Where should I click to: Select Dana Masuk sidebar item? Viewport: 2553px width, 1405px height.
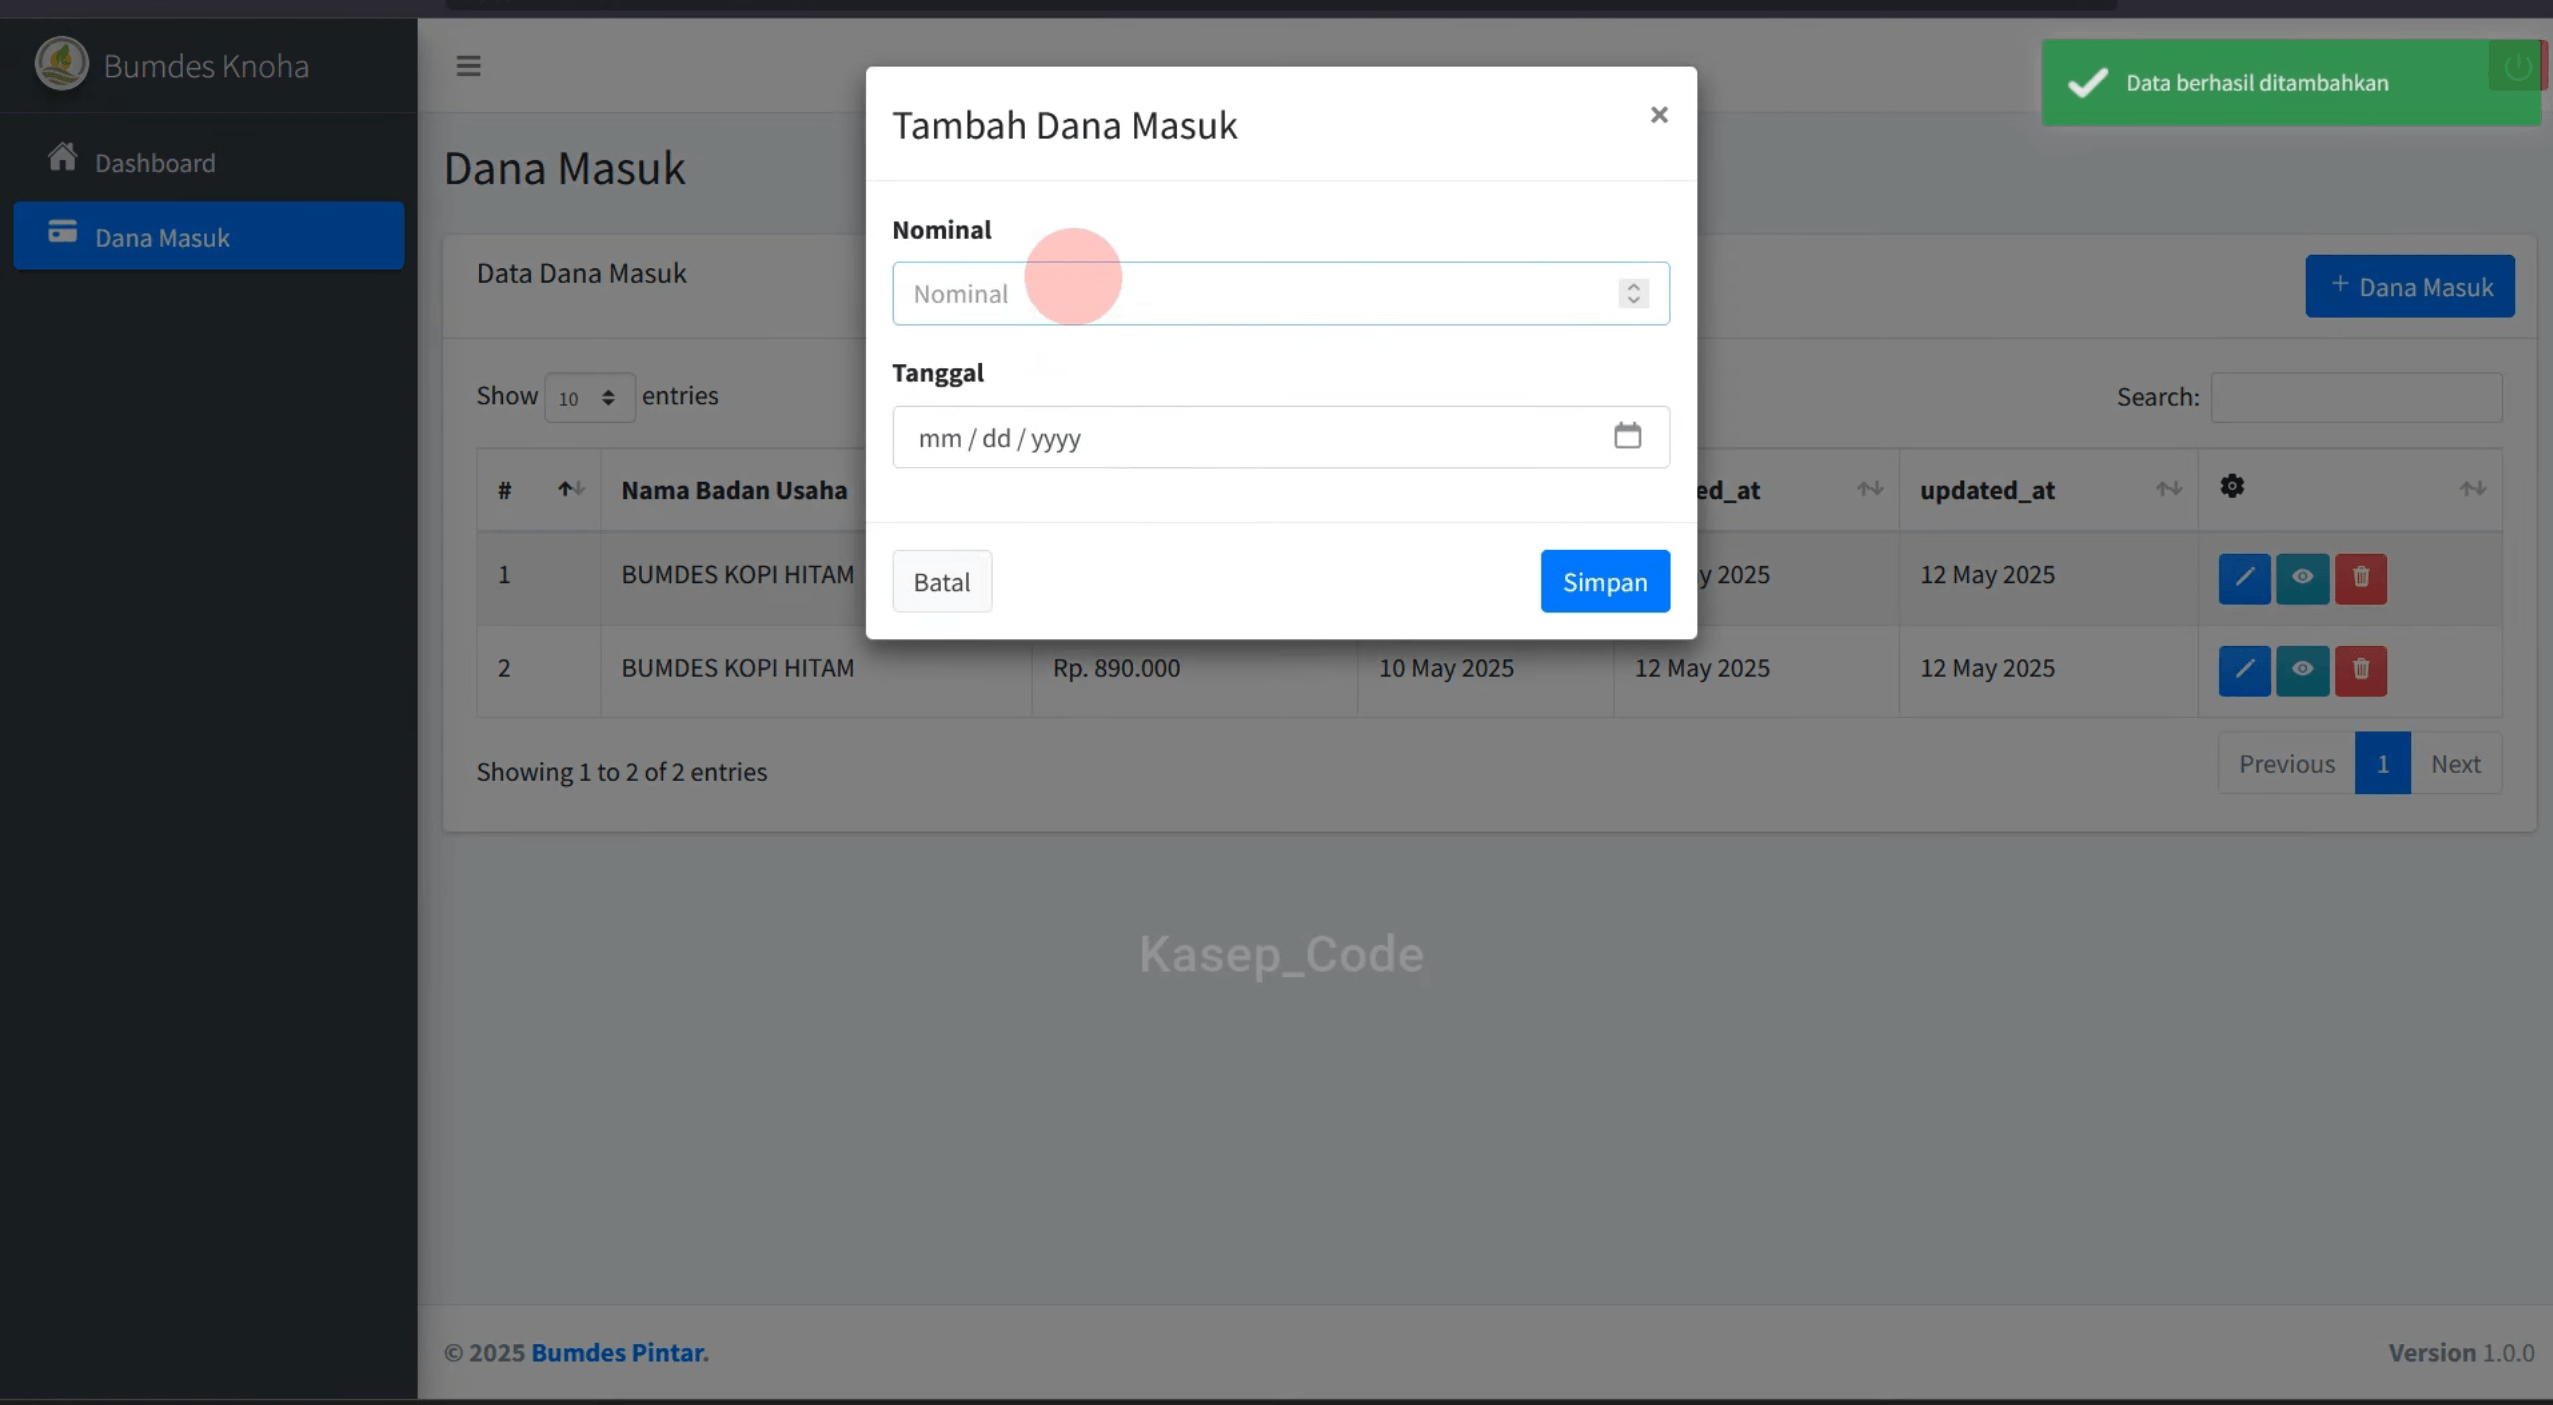(209, 236)
